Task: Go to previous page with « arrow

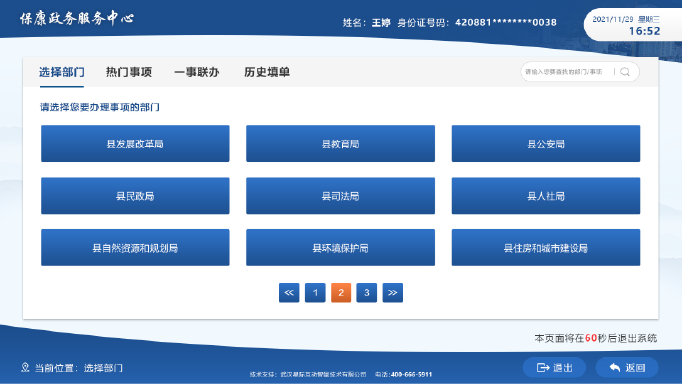Action: click(289, 293)
